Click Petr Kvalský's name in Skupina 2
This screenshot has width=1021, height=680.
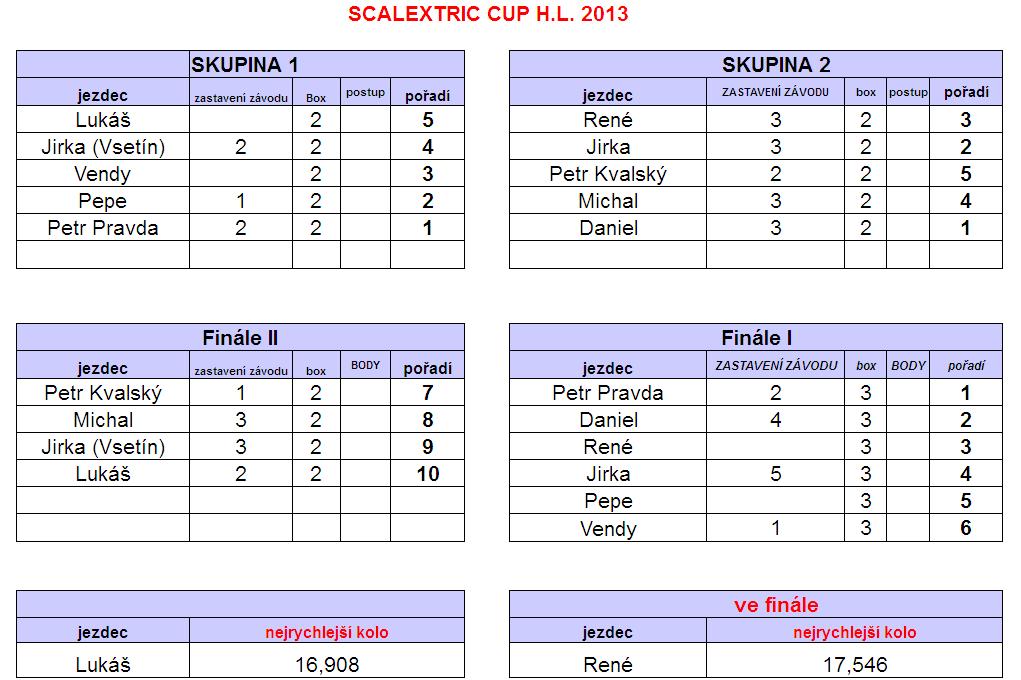(608, 174)
